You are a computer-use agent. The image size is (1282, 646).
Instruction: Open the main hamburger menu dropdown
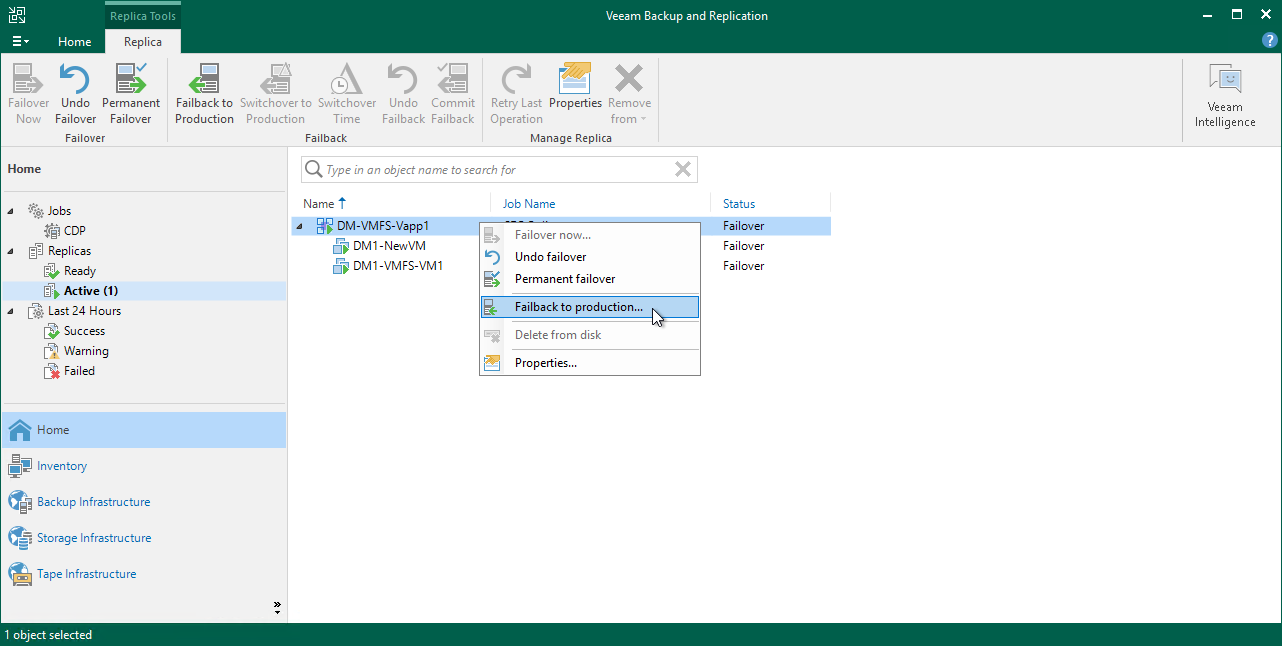20,42
